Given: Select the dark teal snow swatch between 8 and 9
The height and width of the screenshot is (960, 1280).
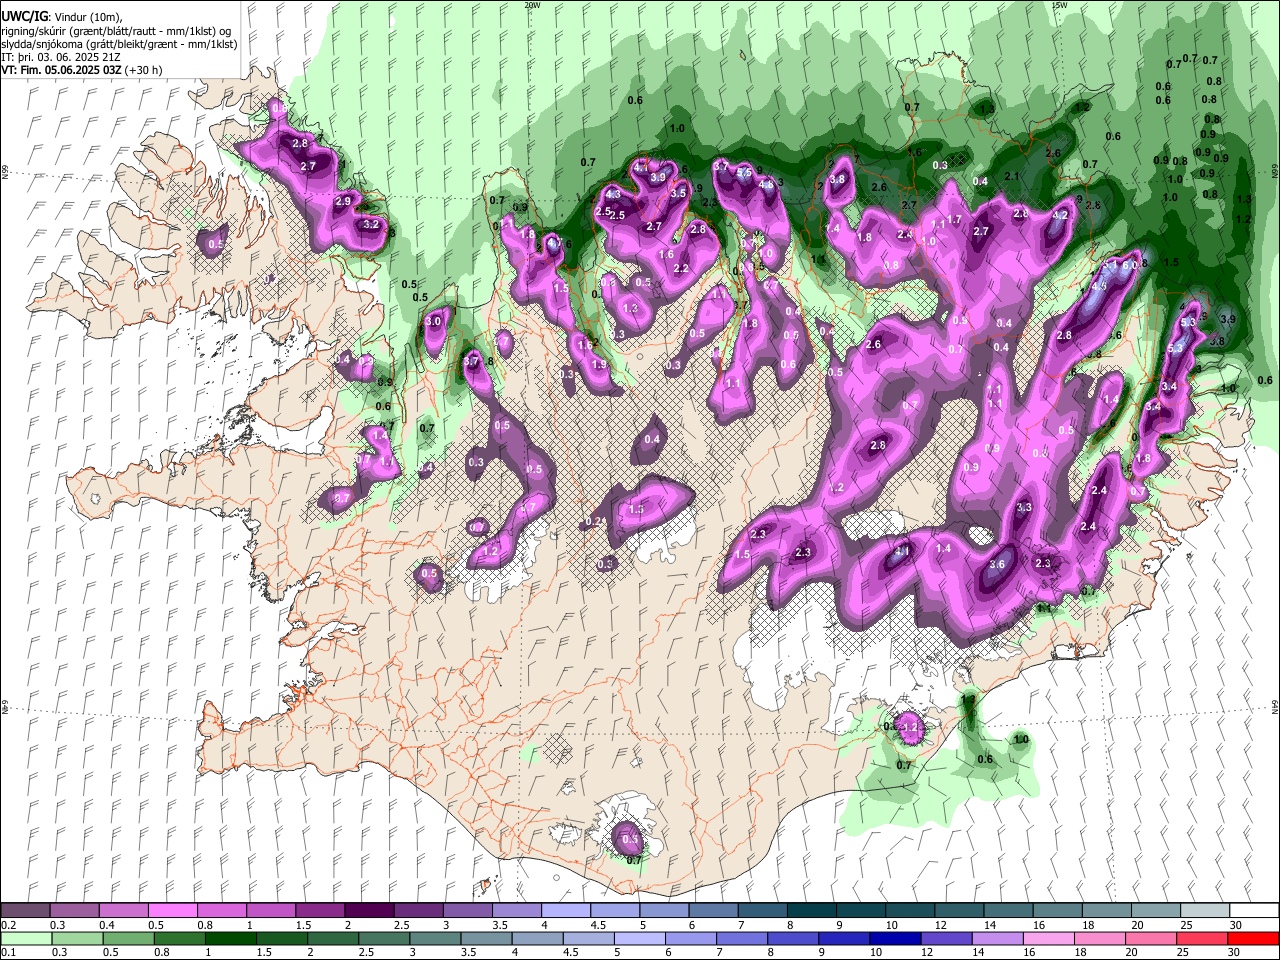Looking at the screenshot, I should [811, 910].
